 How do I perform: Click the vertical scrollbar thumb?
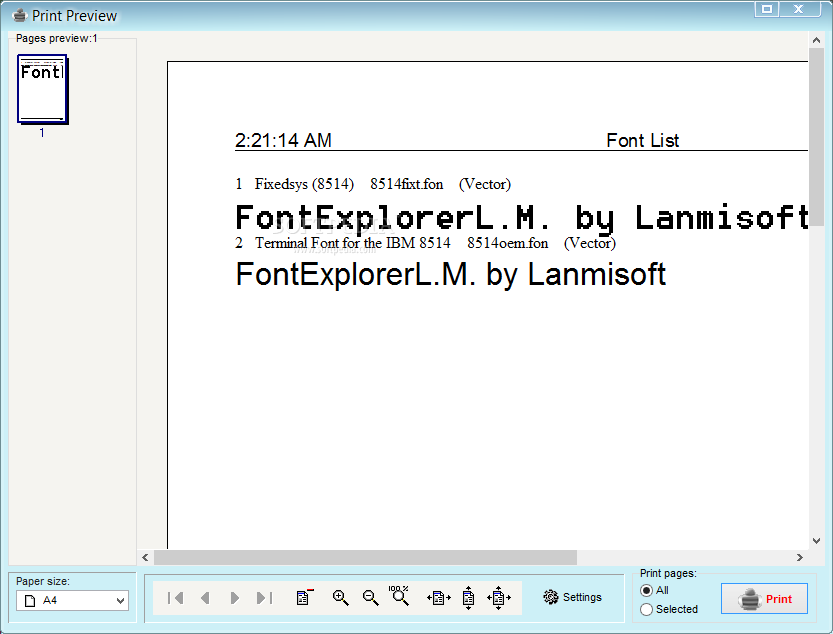pos(816,137)
